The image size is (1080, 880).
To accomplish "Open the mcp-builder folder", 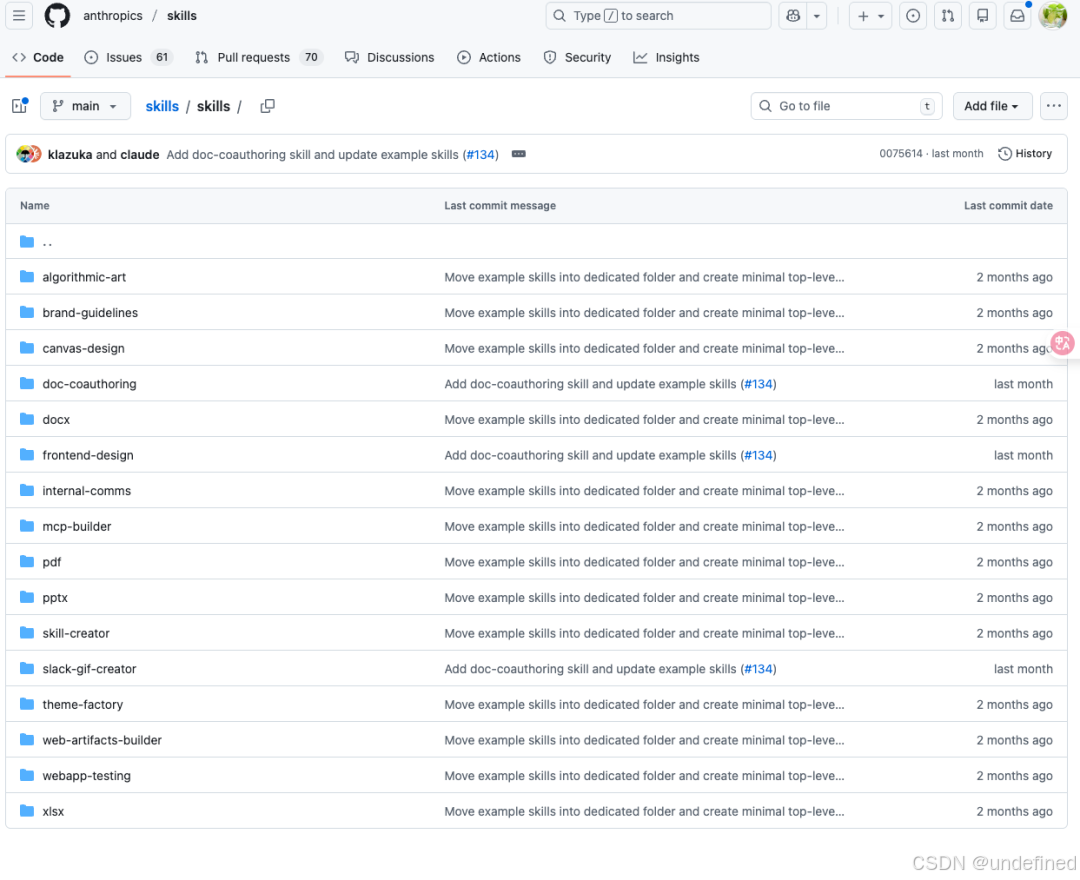I will 76,527.
